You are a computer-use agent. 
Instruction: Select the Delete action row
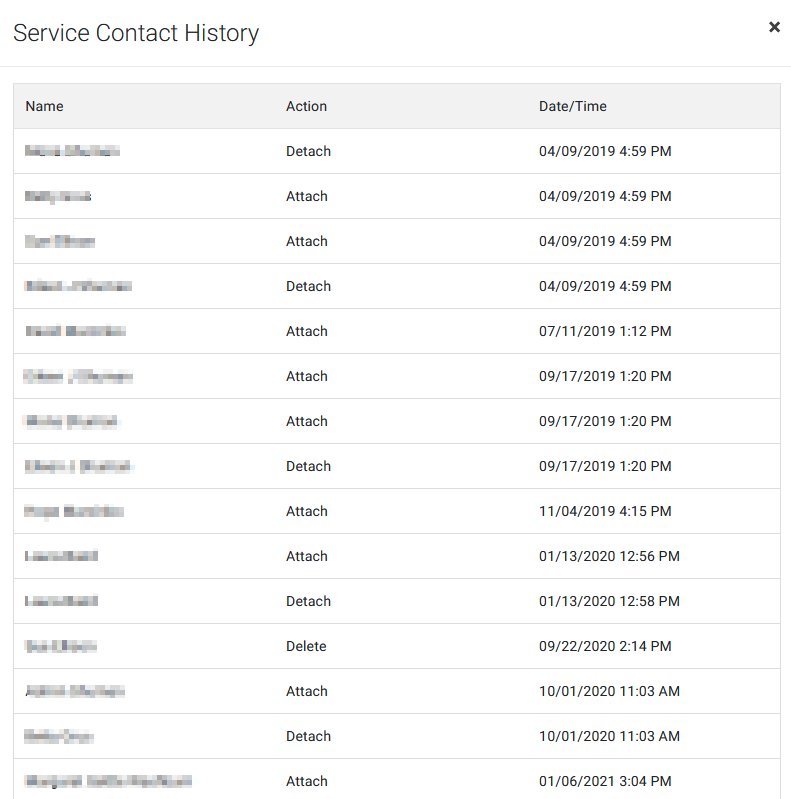coord(397,646)
